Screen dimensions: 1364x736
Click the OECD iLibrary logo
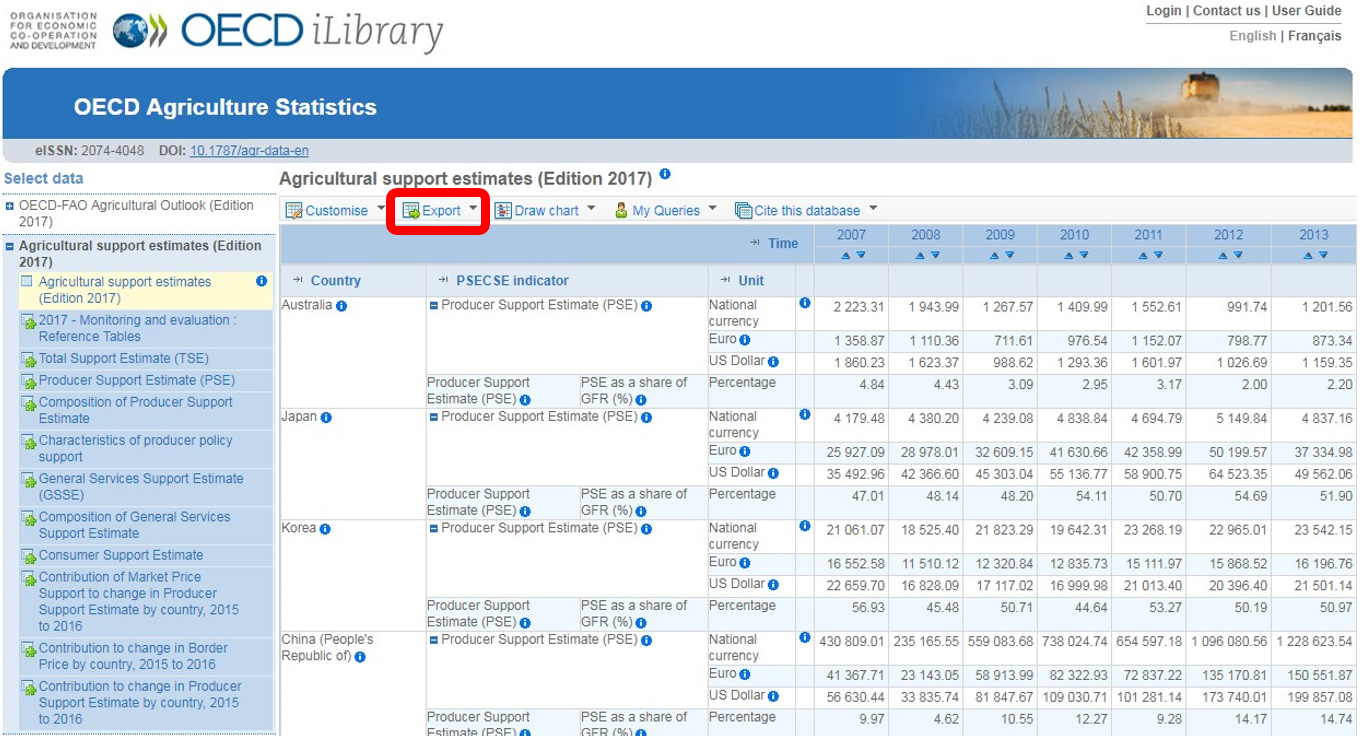click(x=278, y=32)
